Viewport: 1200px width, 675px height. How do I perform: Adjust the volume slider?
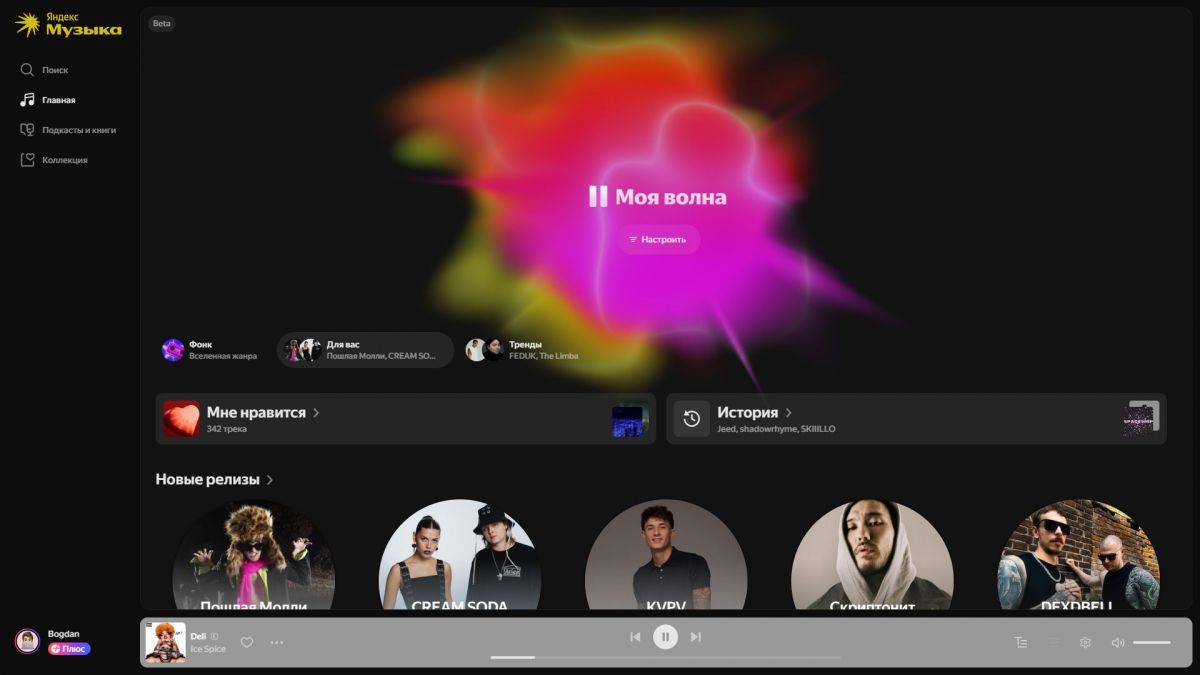coord(1152,642)
